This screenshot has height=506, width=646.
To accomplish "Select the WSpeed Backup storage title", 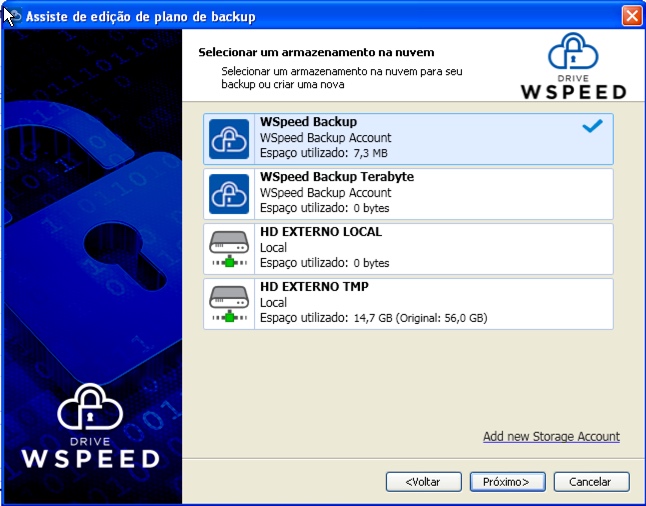I will 308,122.
